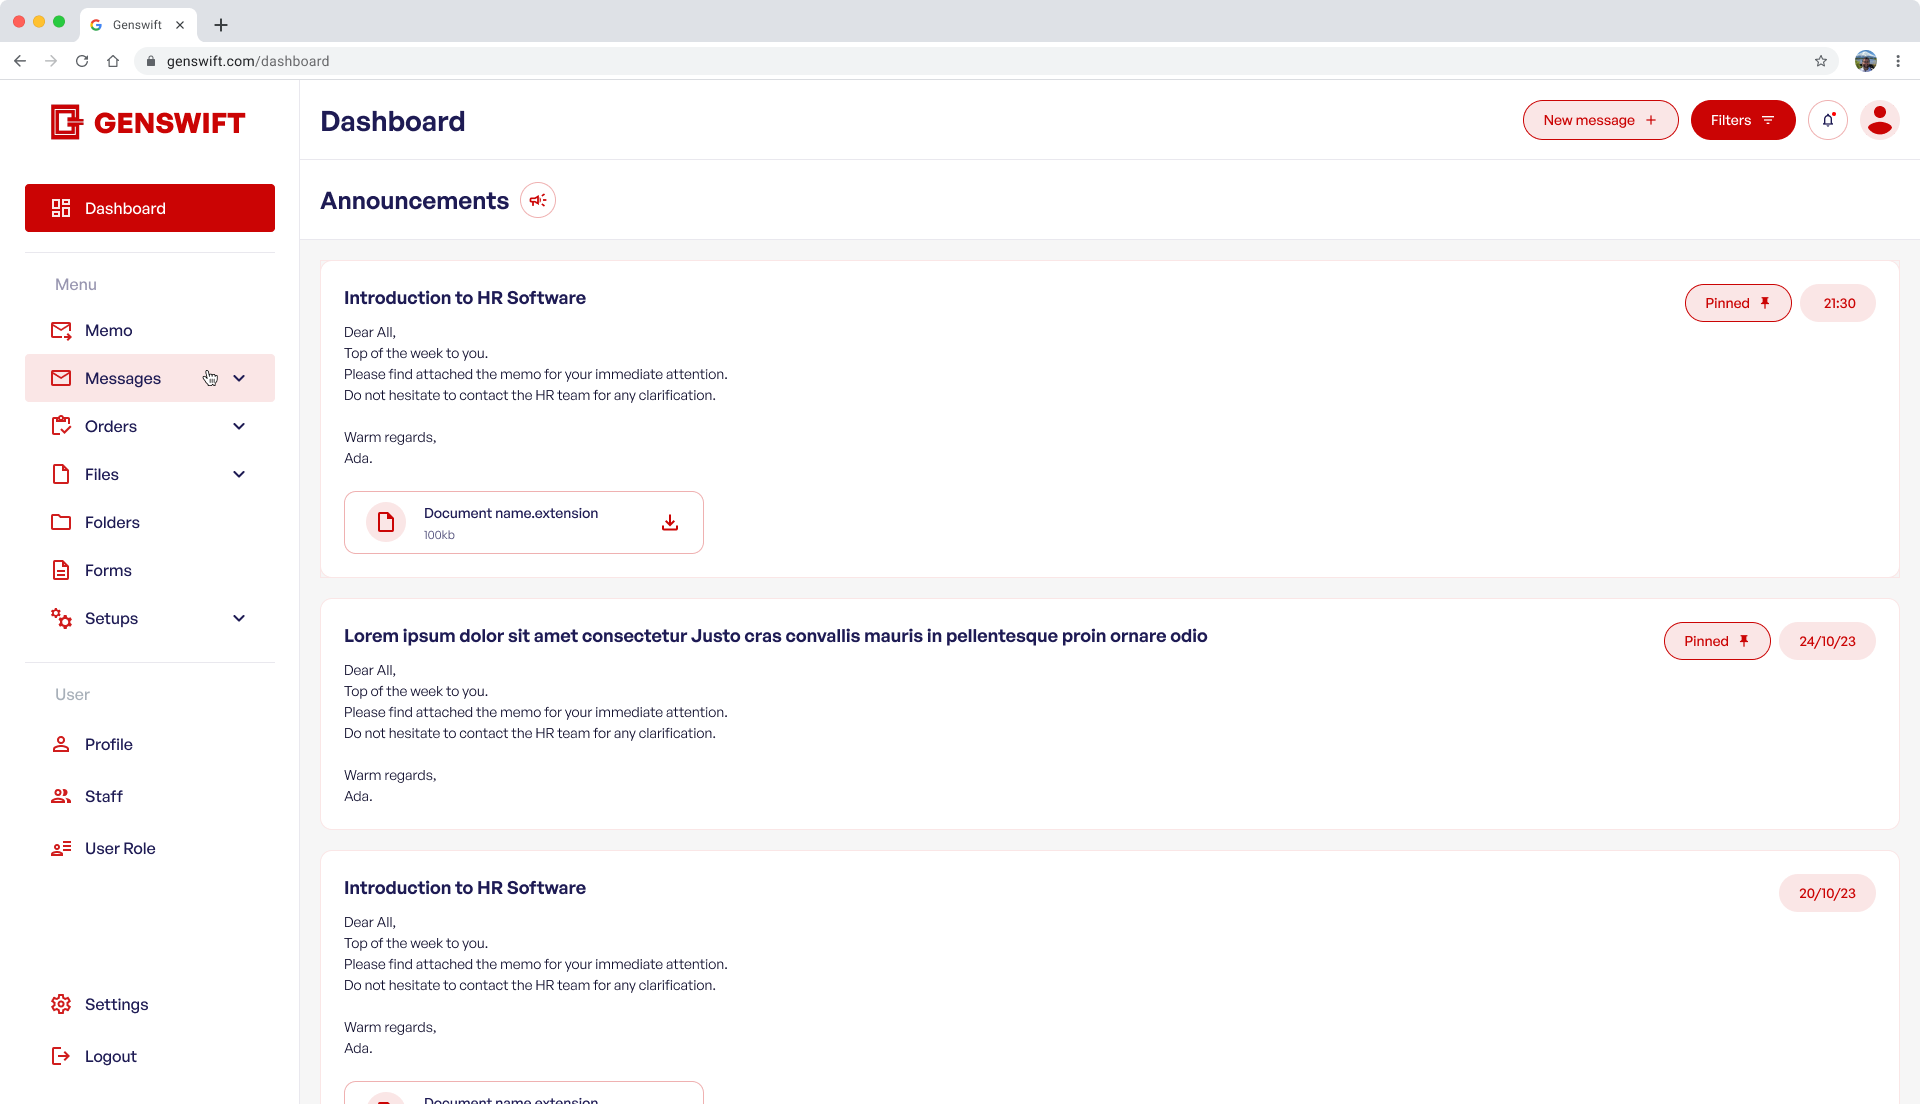
Task: Open the Settings gear in sidebar
Action: (61, 1004)
